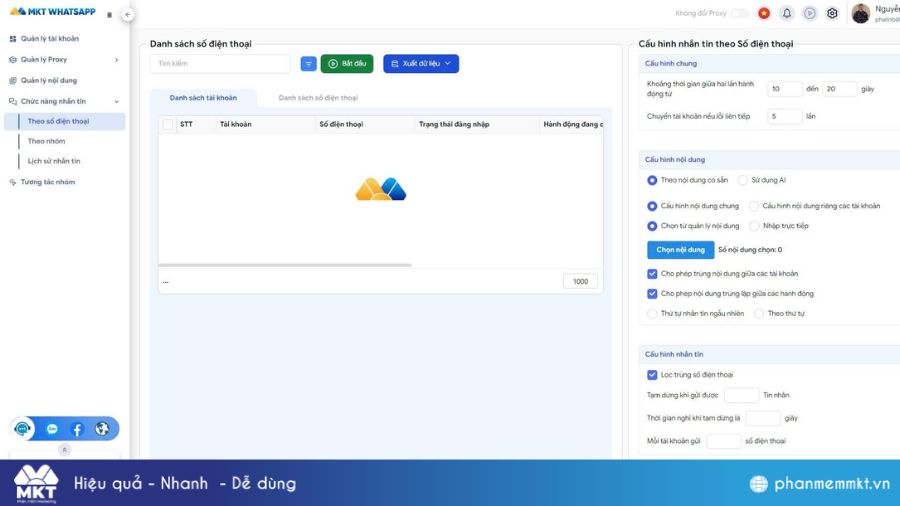This screenshot has width=900, height=506.
Task: Open Chức năng nhắn tin menu
Action: (53, 101)
